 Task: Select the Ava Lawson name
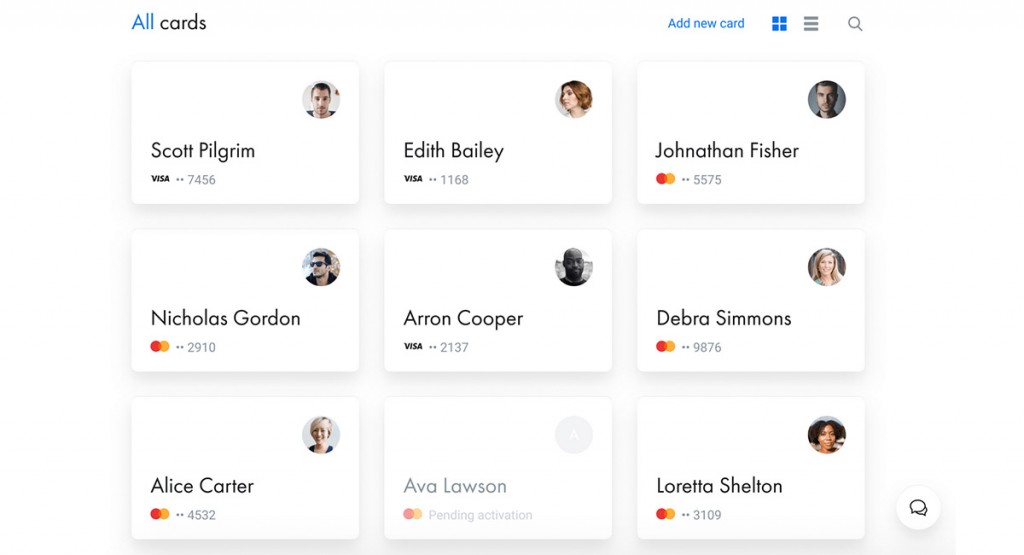pos(455,486)
